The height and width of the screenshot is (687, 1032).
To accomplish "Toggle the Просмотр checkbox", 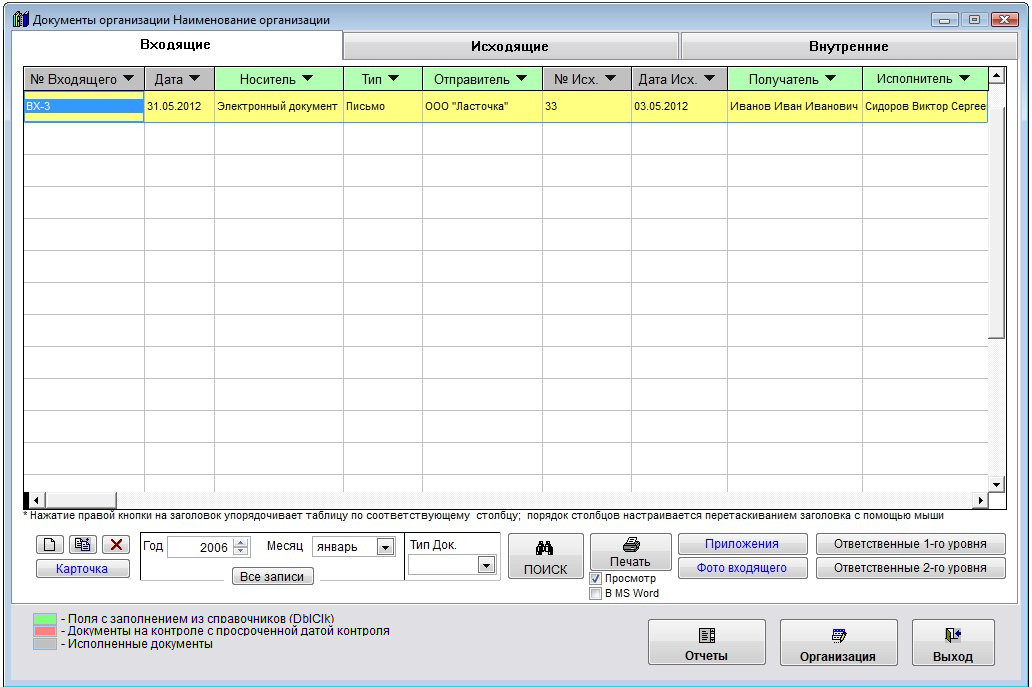I will [x=596, y=579].
